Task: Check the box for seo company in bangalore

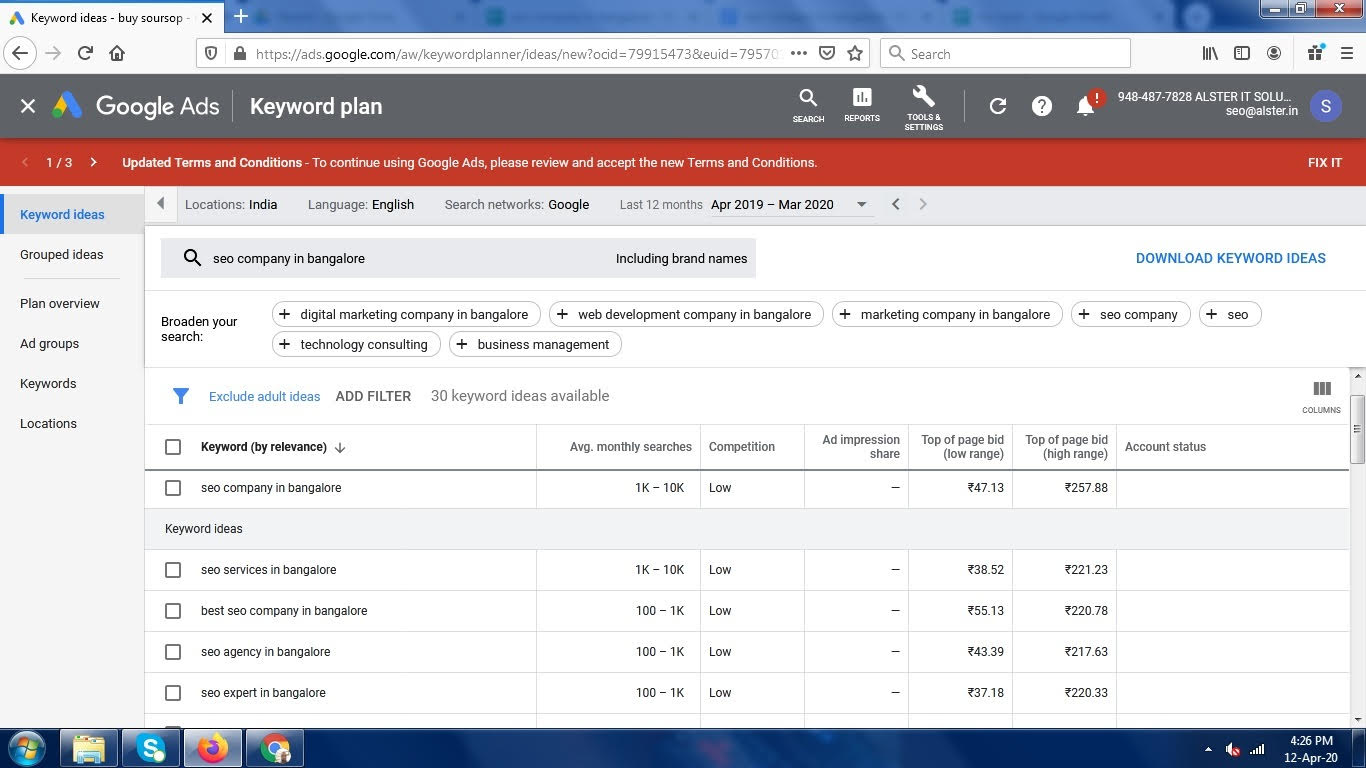Action: click(x=173, y=488)
